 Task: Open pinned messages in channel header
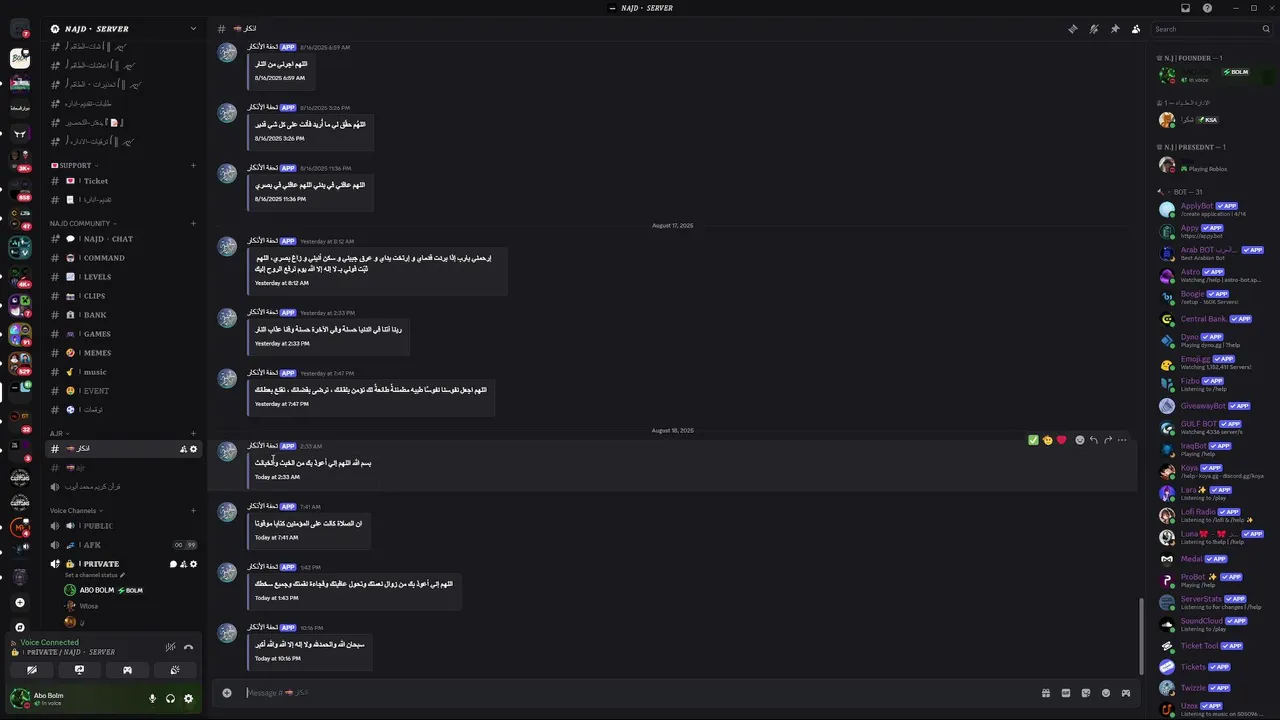[1115, 29]
